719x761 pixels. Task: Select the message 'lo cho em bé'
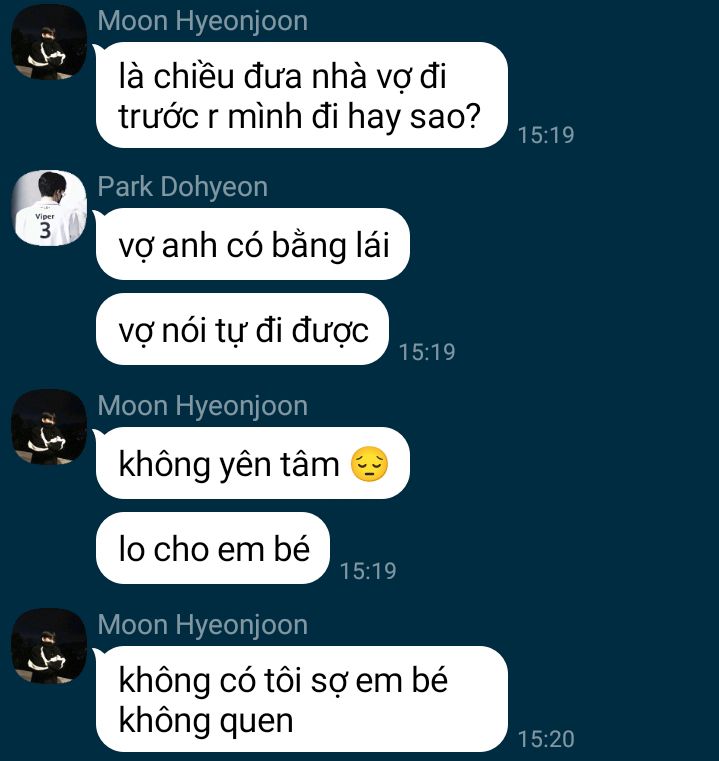pos(213,548)
